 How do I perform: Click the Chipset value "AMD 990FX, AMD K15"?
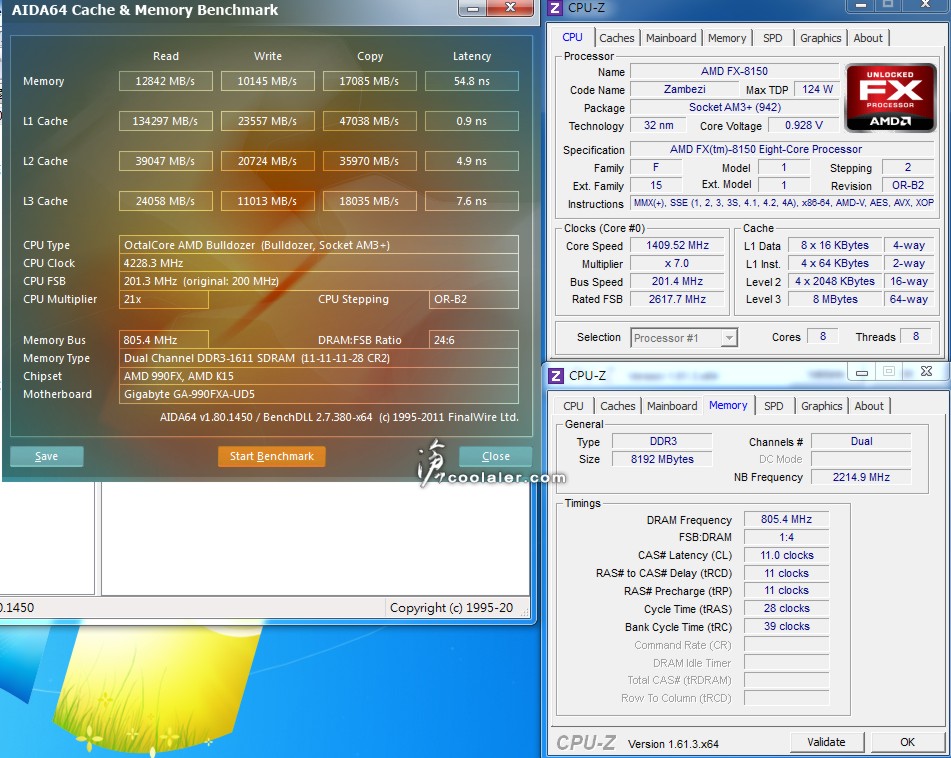(x=319, y=377)
